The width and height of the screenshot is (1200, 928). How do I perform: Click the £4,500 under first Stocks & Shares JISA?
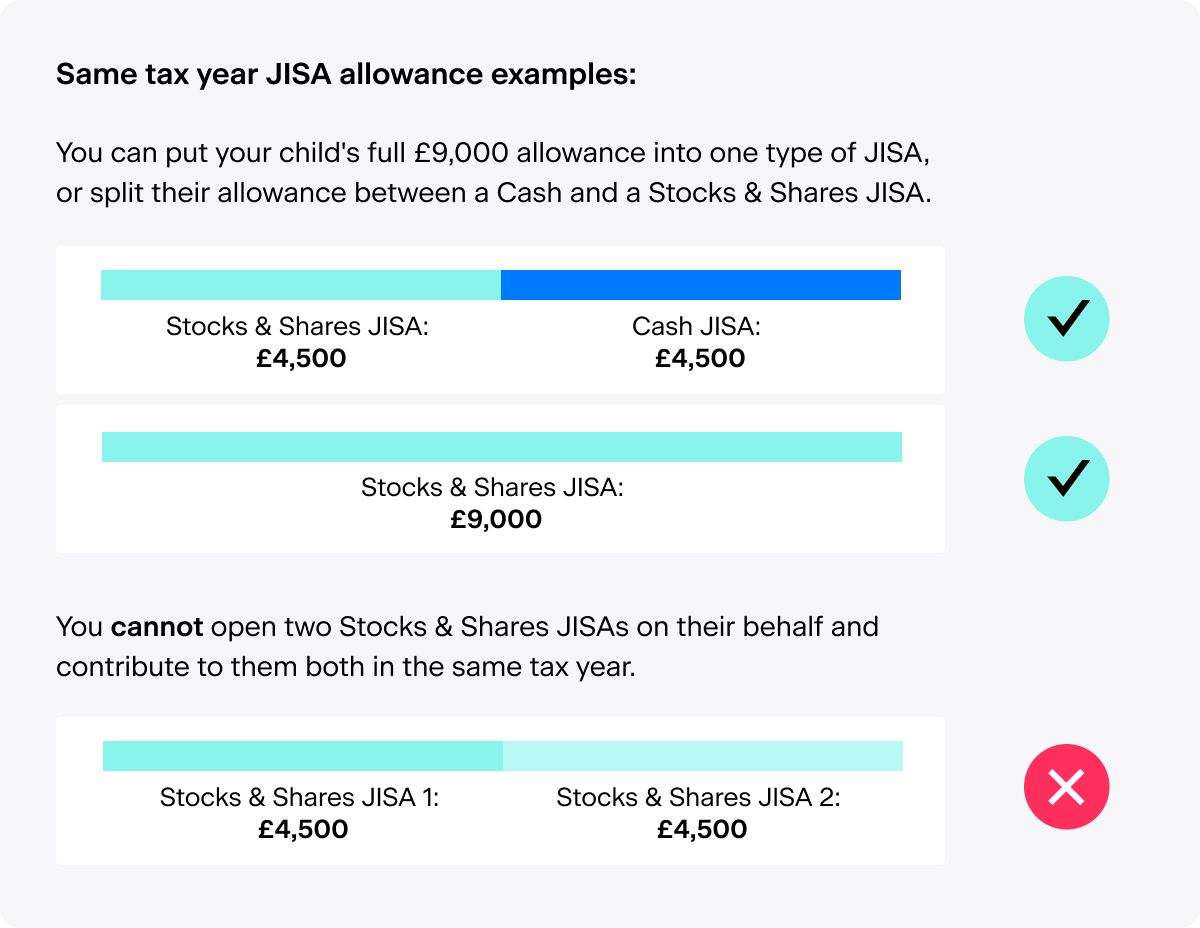[x=301, y=358]
